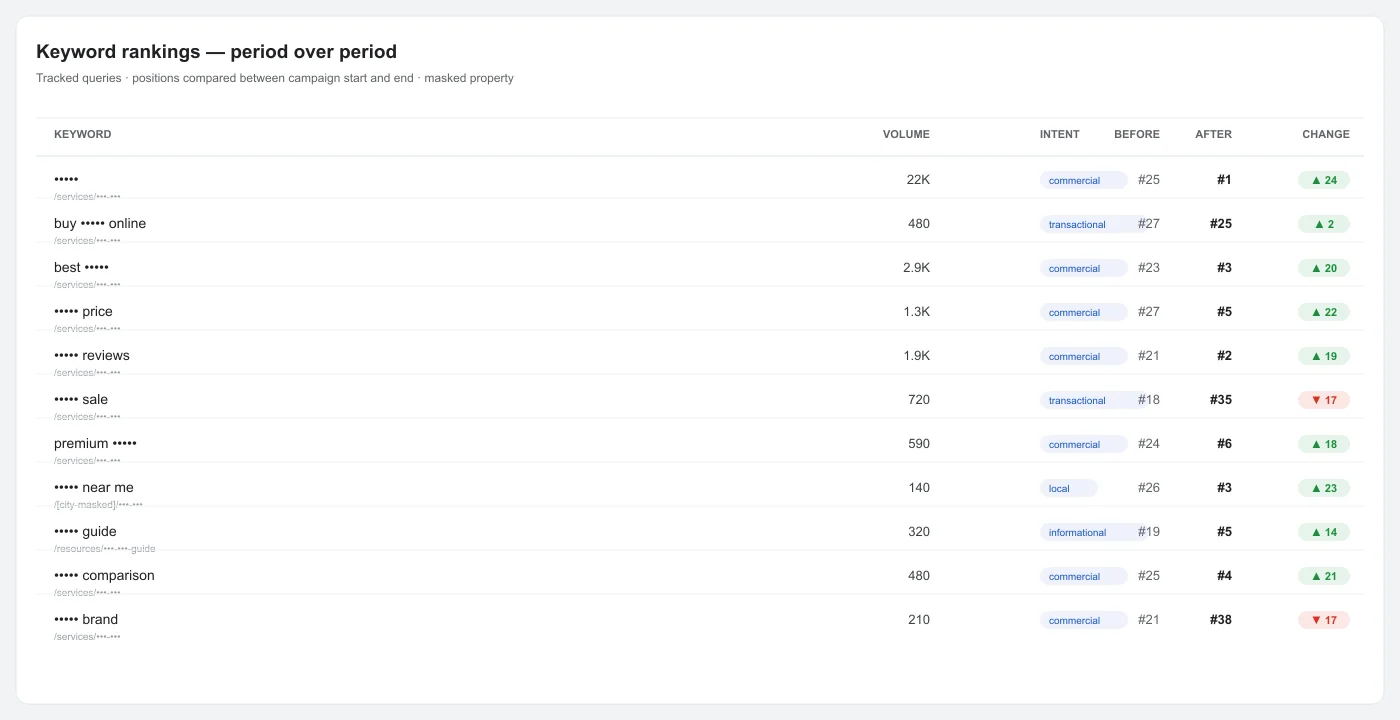Screen dimensions: 1400x720
Task: Click the #35 after position
Action: 1221,400
